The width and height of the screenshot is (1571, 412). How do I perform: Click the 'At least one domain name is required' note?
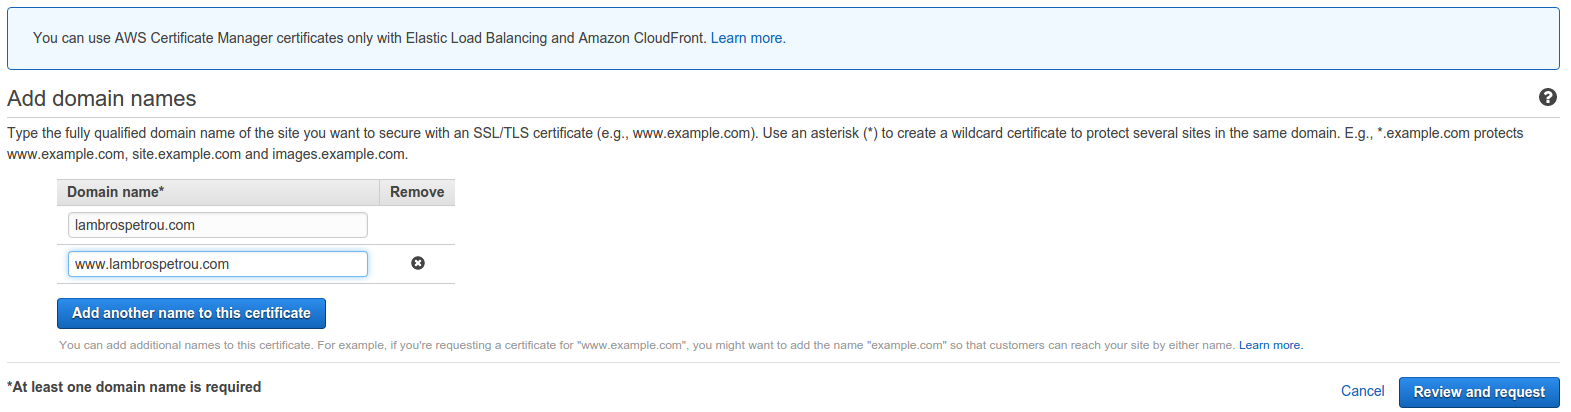click(x=135, y=387)
